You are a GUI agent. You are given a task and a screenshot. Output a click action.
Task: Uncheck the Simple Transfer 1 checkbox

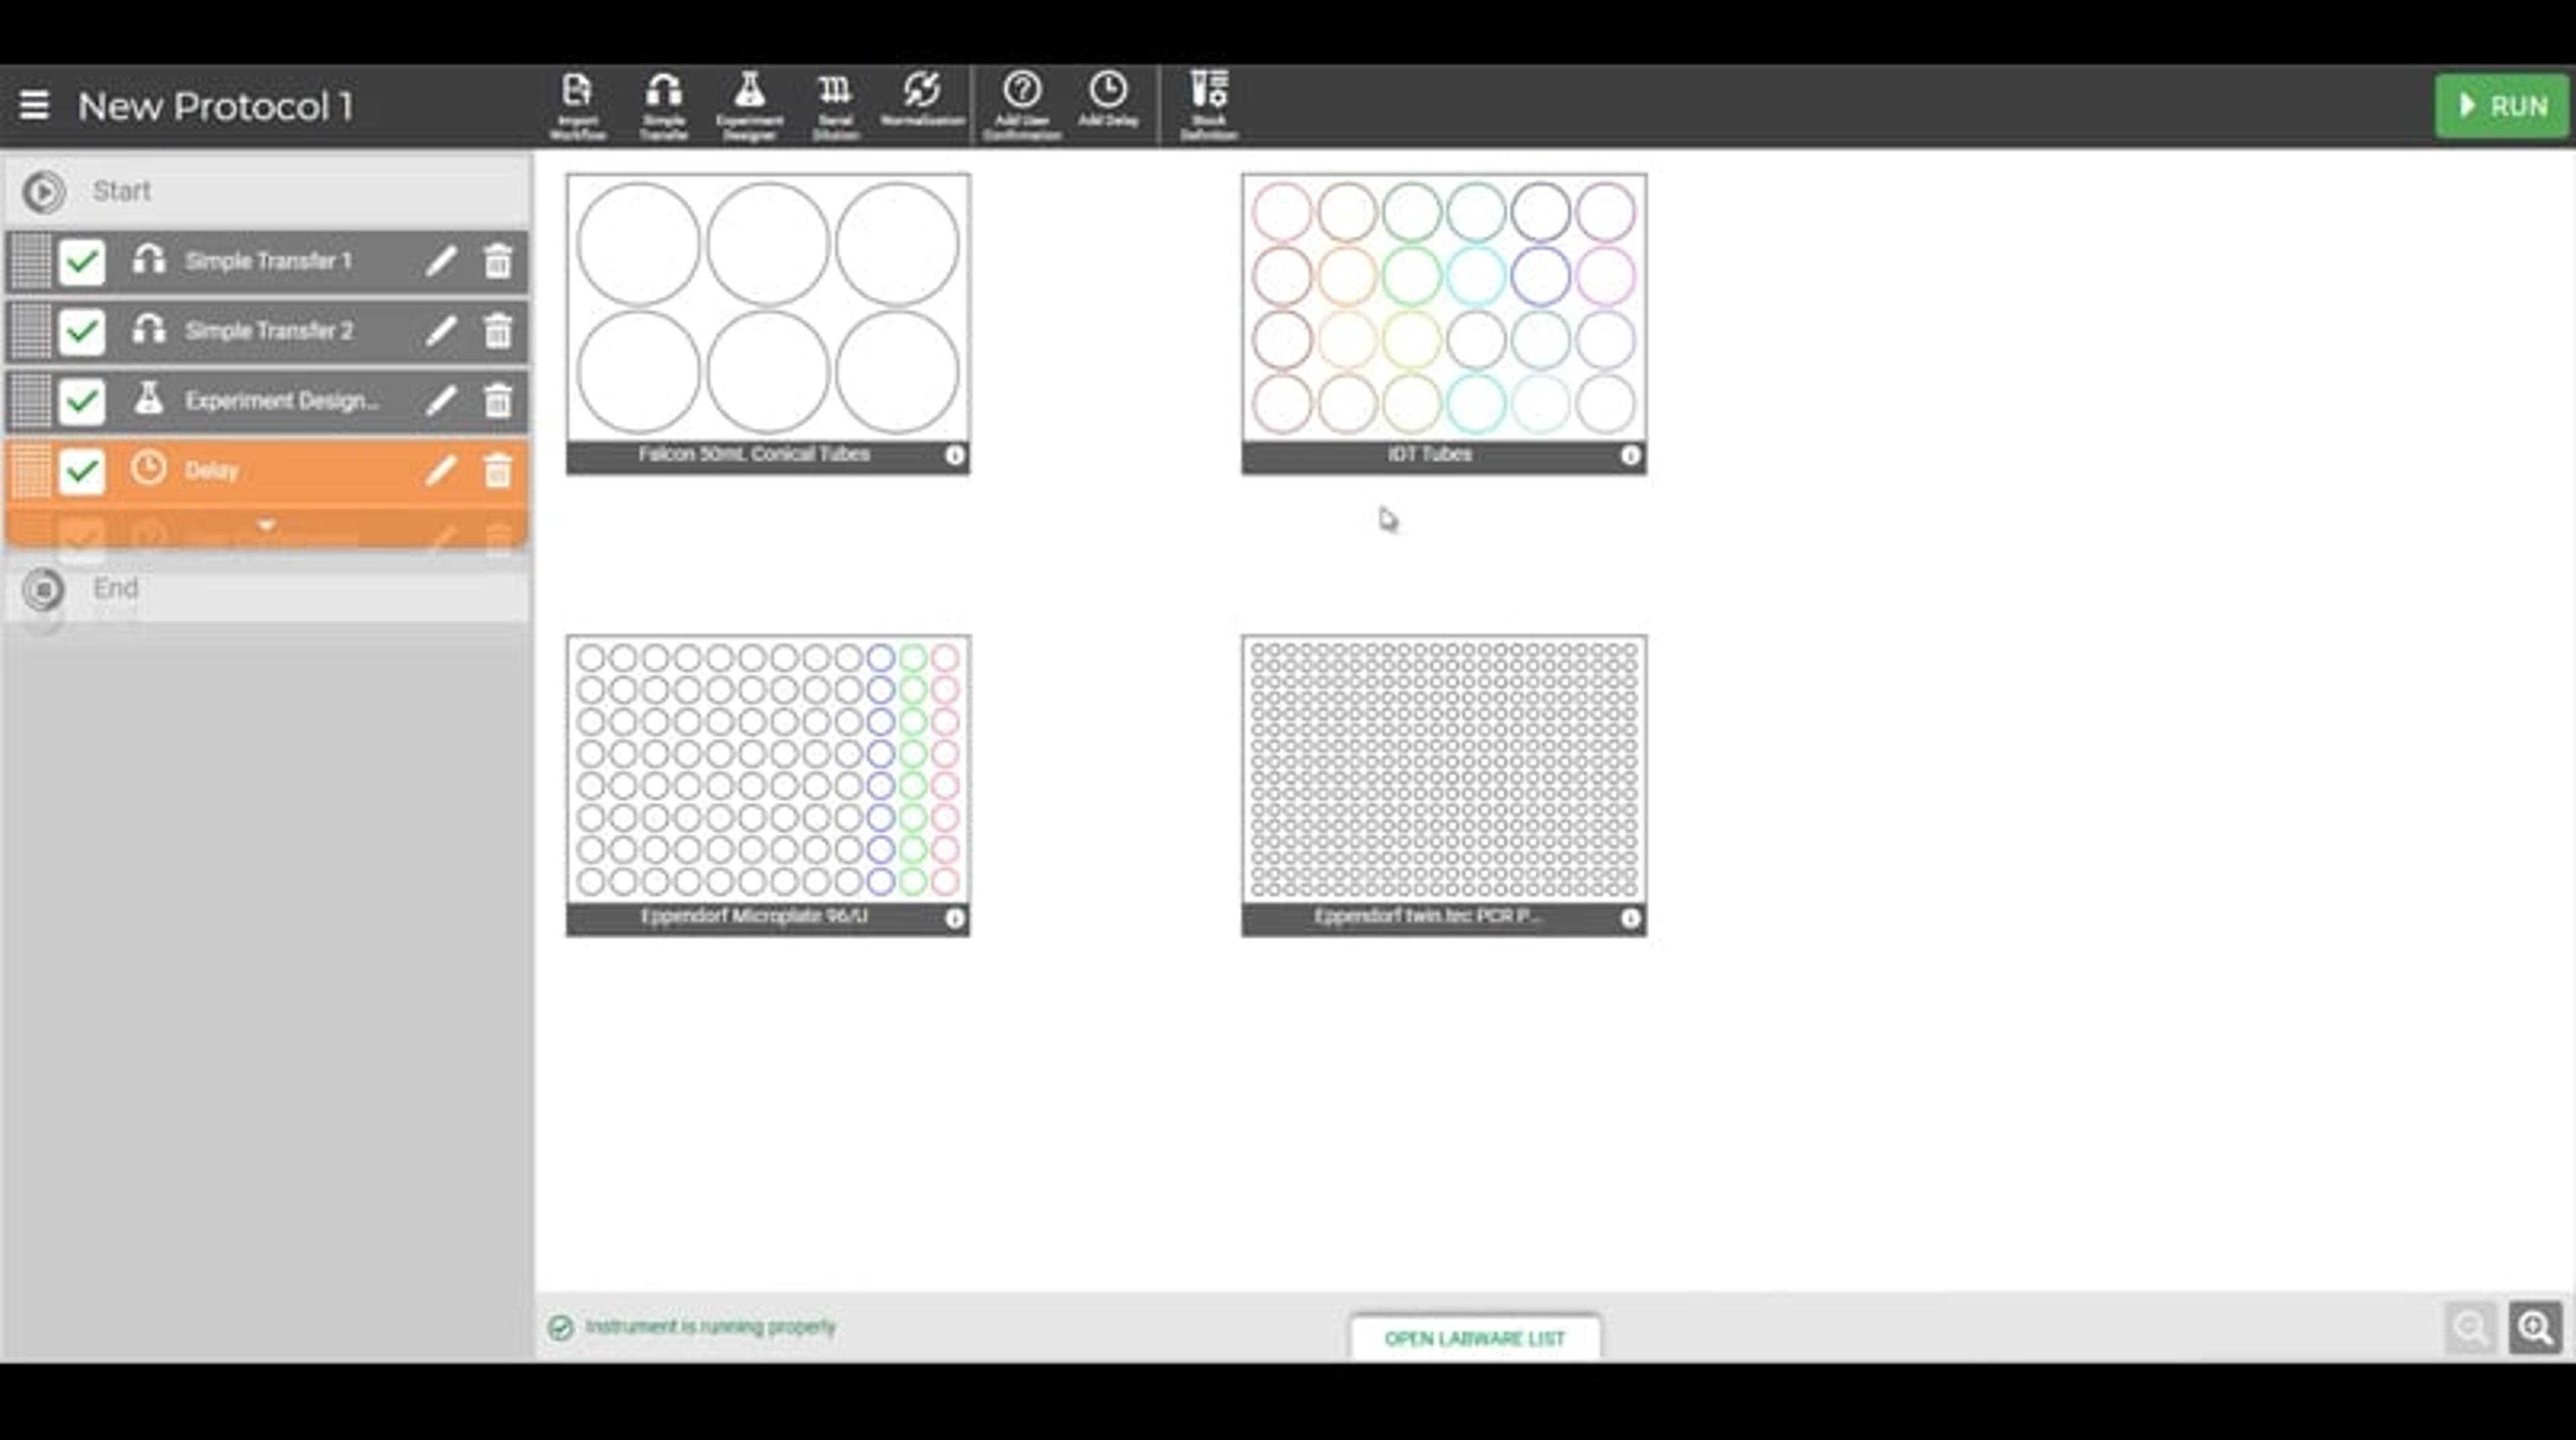(82, 262)
